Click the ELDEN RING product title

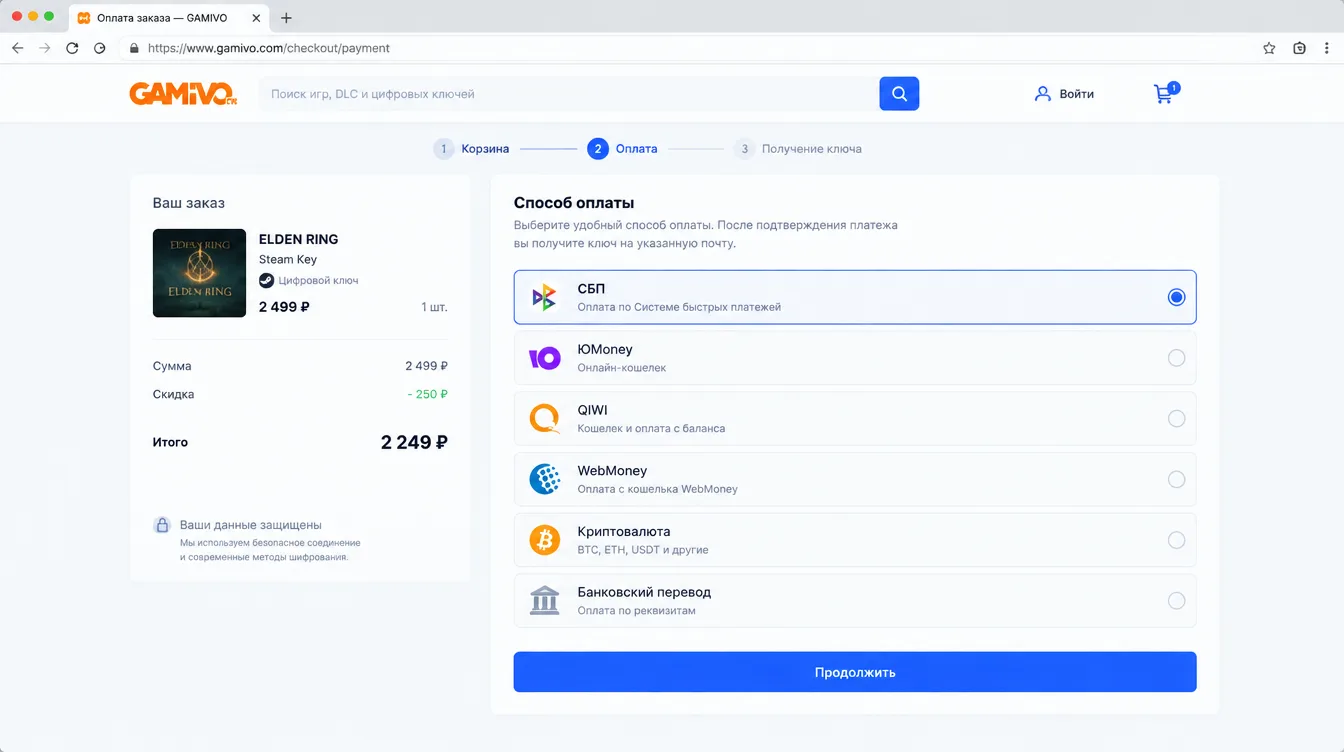coord(298,239)
